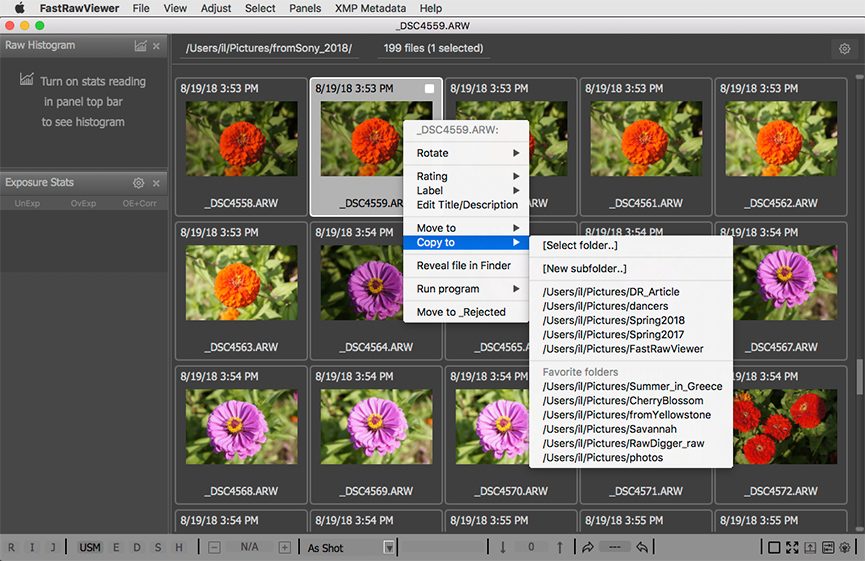The height and width of the screenshot is (561, 865).
Task: Tick the checkbox on _DSC4559.ARW thumbnail
Action: [x=429, y=89]
